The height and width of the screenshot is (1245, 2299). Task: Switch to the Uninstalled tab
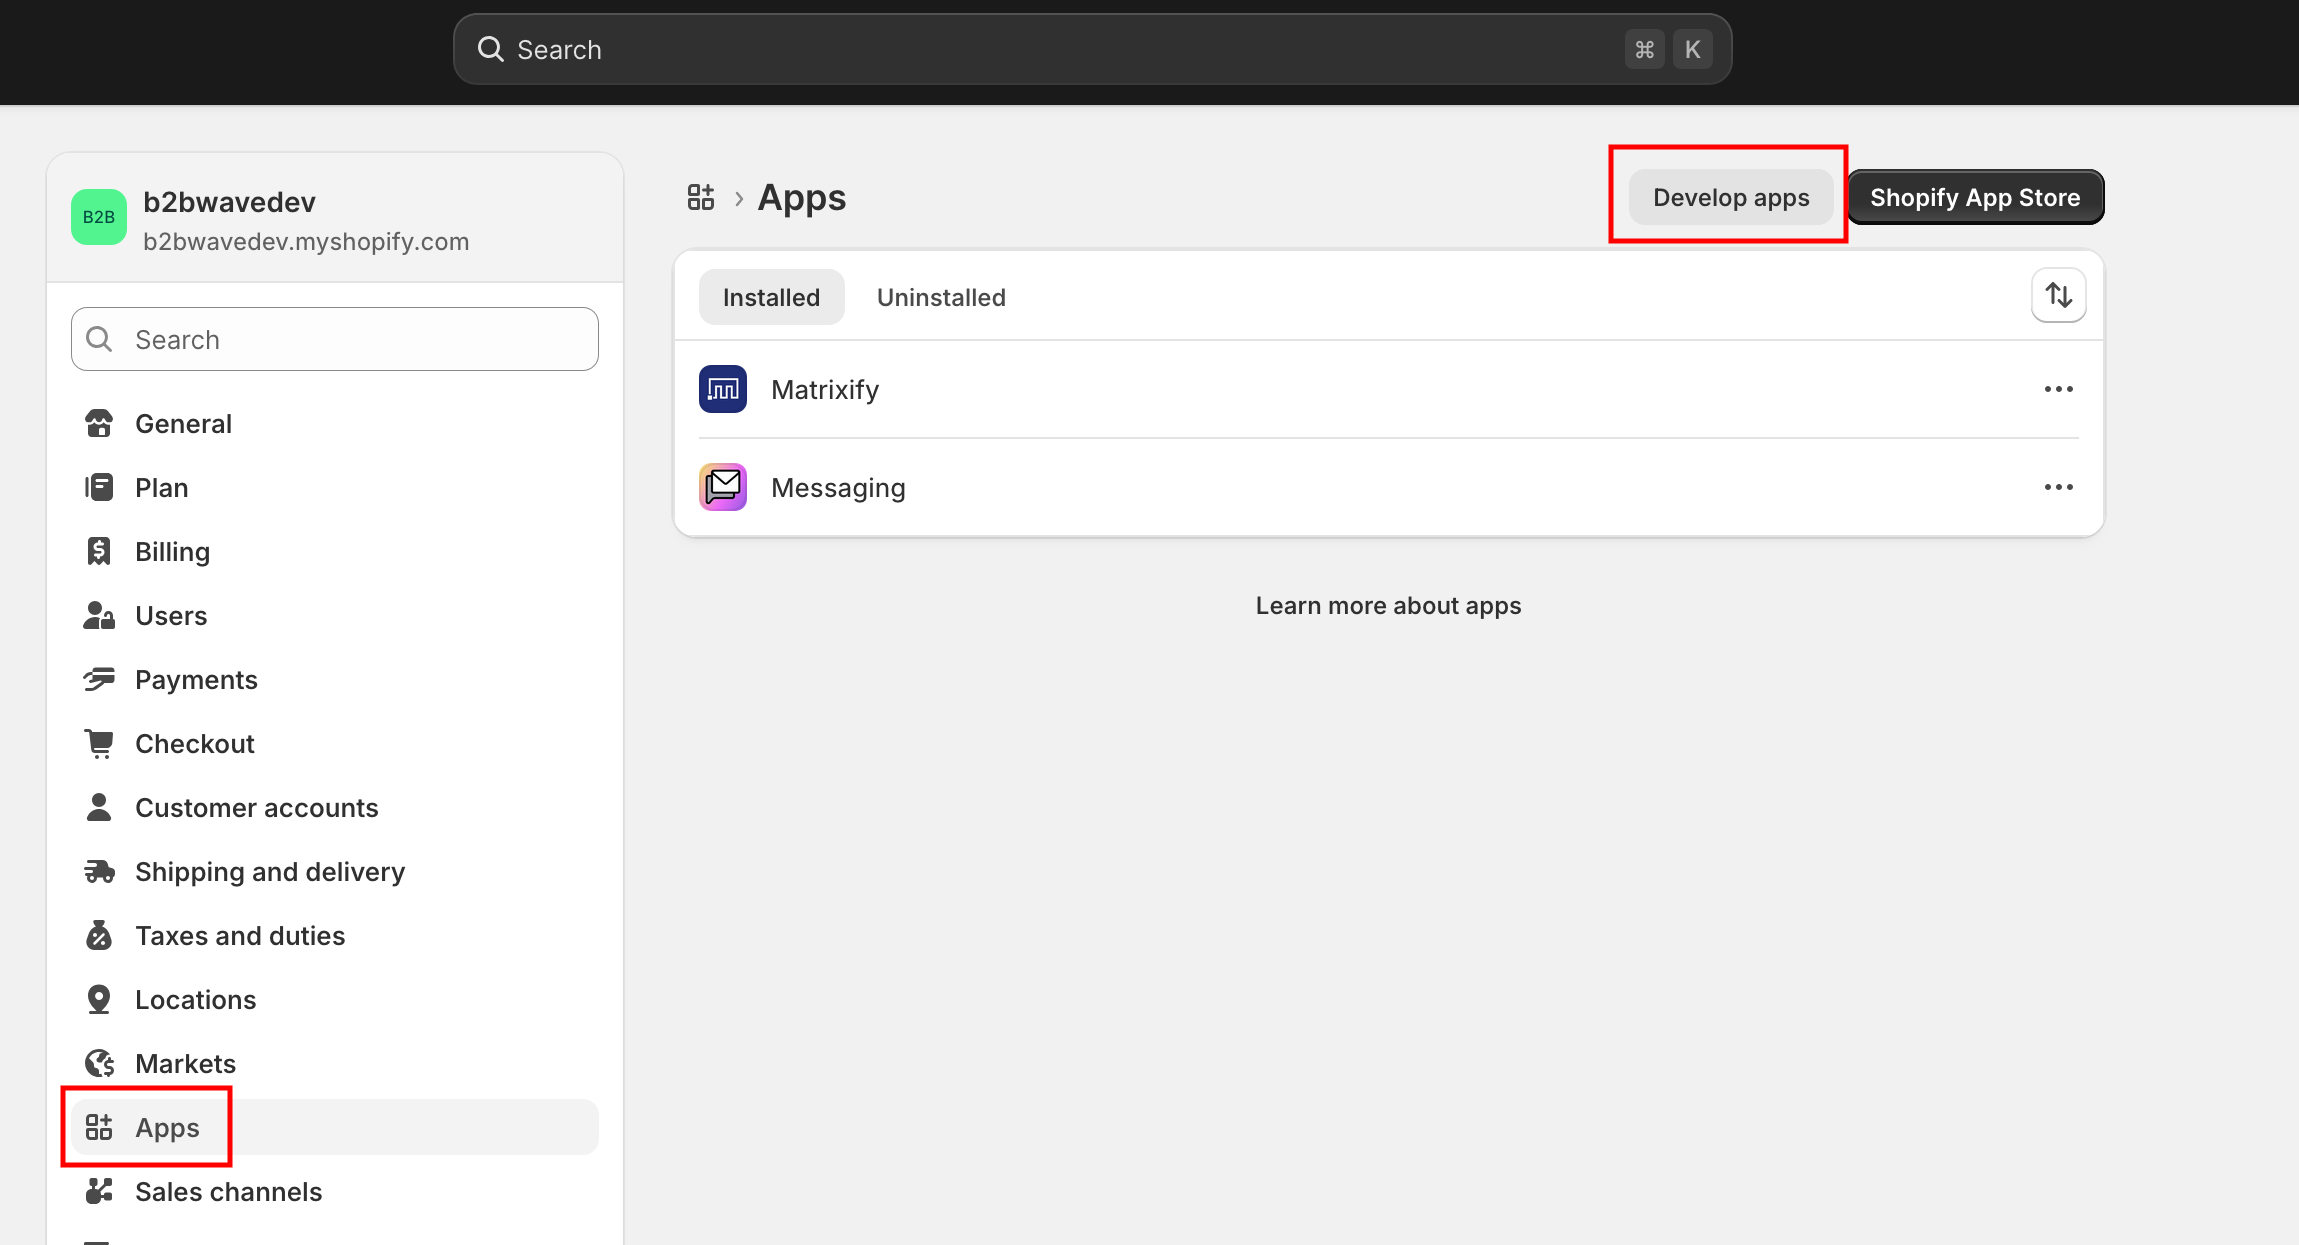pos(940,297)
